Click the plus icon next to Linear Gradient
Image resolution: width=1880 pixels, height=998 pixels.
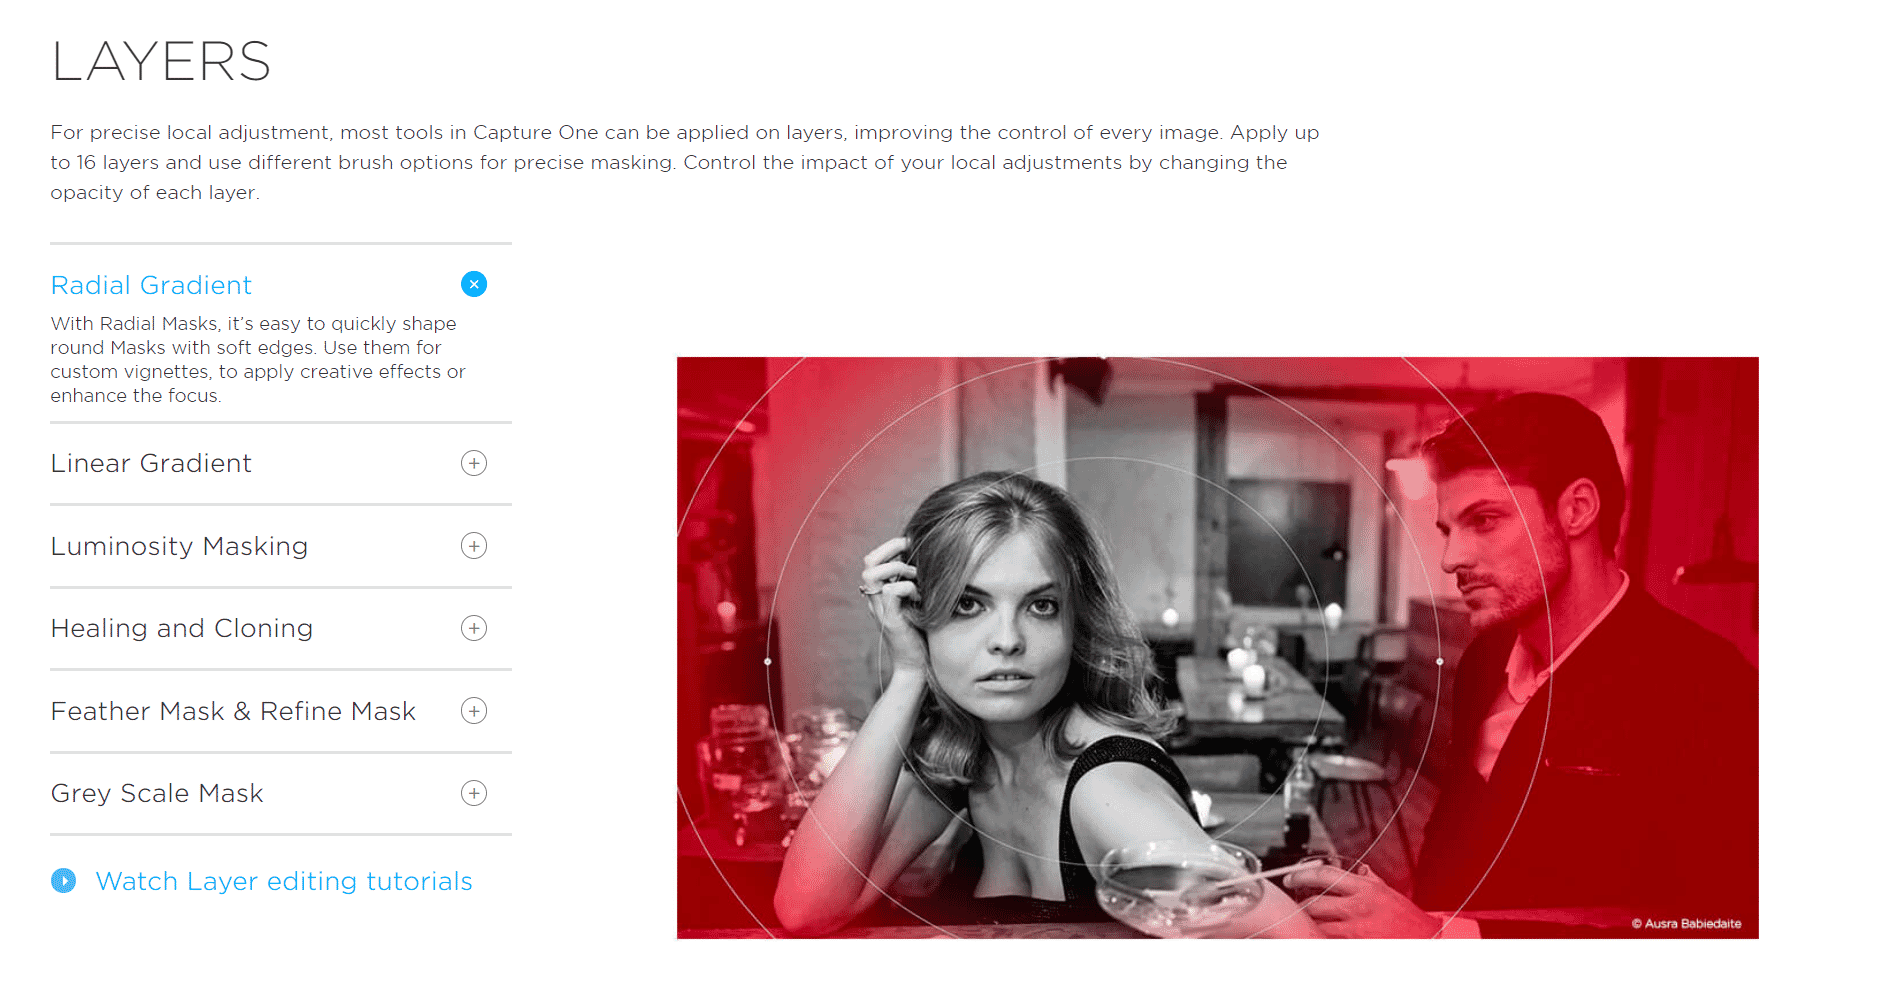tap(474, 463)
